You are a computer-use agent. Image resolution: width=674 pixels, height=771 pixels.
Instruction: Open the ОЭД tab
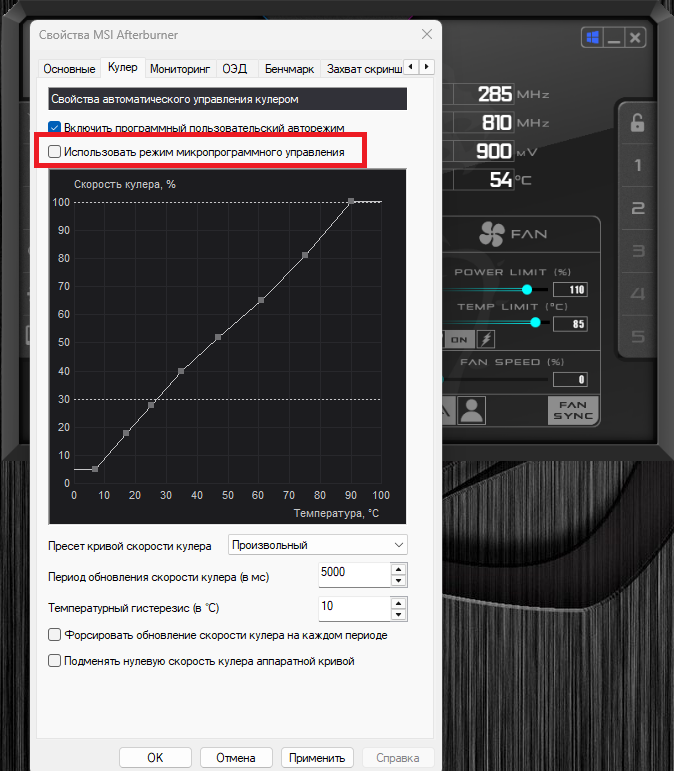click(235, 69)
